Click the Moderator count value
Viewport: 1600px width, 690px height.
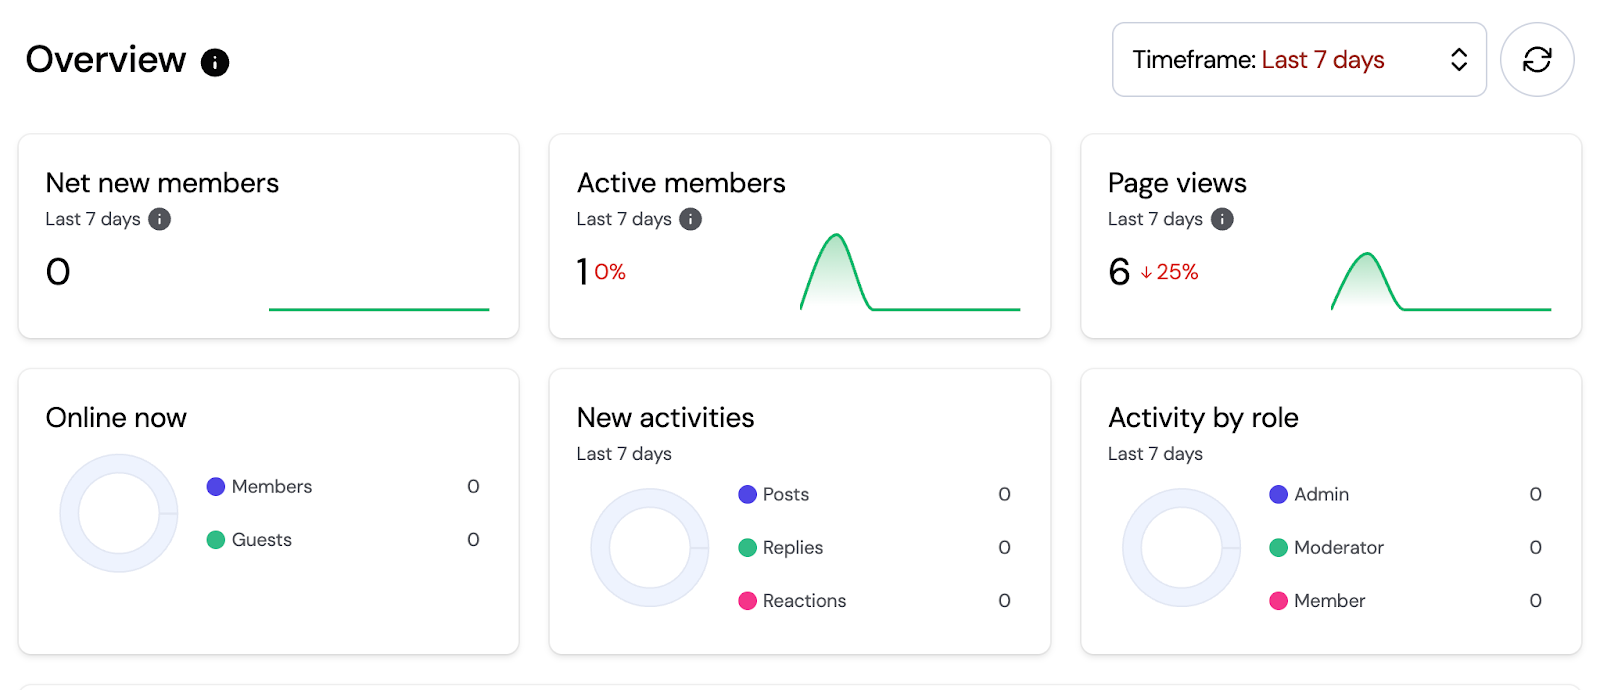pos(1535,547)
